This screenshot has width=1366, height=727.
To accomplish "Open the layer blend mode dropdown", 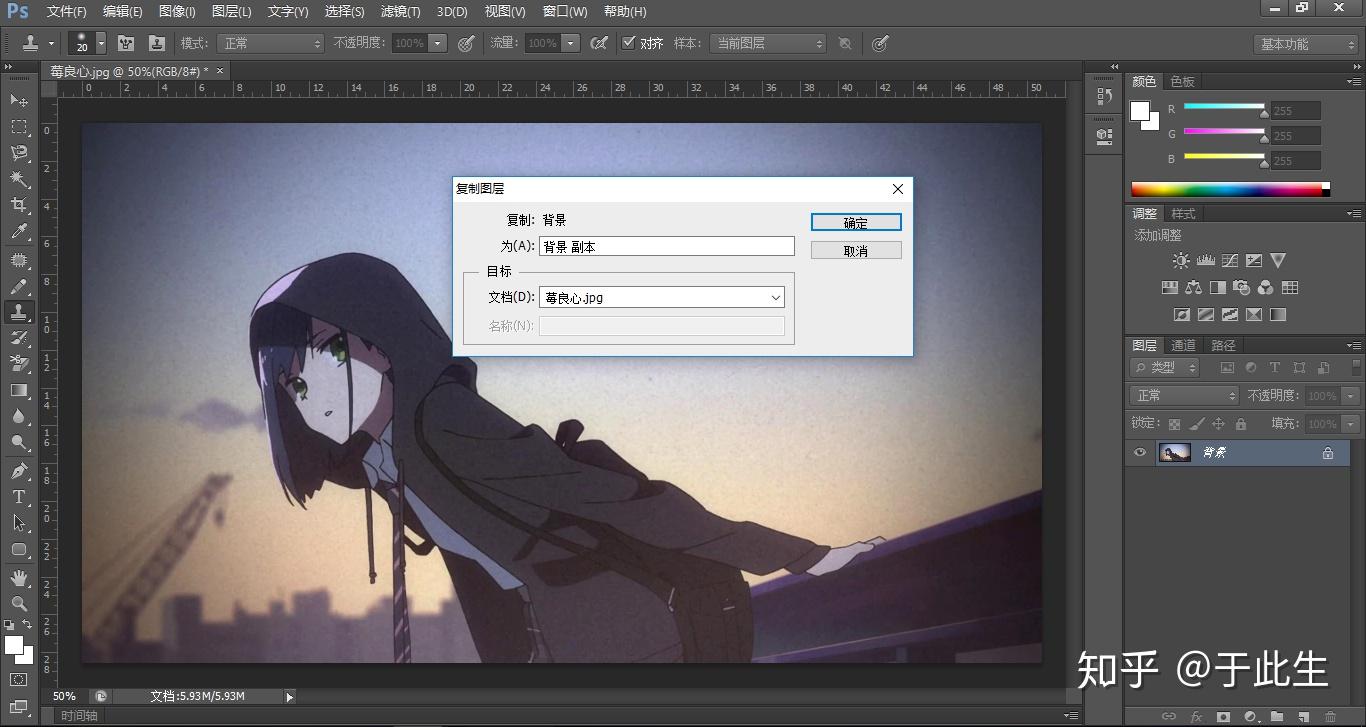I will [x=1184, y=395].
